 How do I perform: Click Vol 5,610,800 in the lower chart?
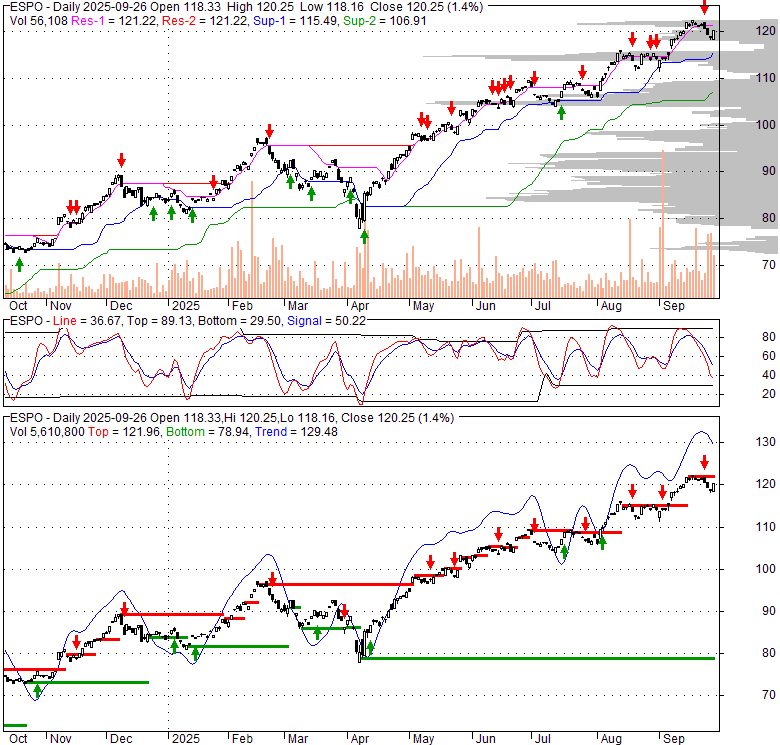47,432
